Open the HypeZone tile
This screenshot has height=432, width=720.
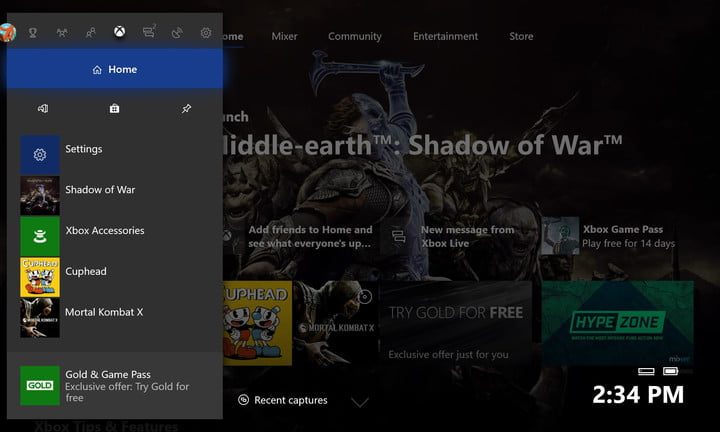tap(617, 323)
